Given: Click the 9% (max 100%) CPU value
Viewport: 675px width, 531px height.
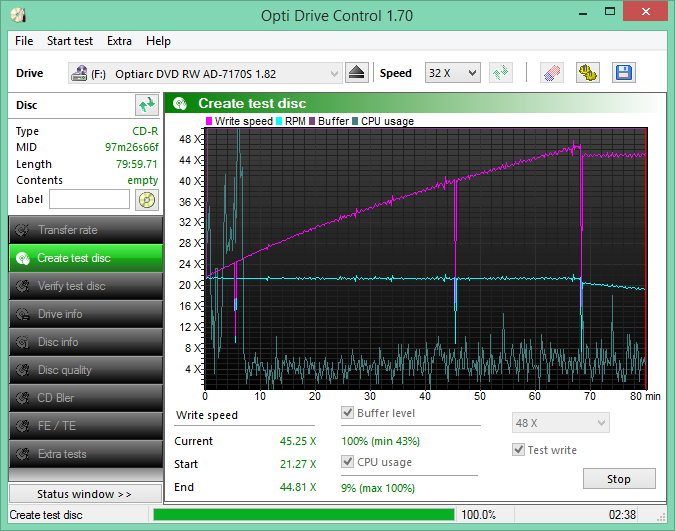Looking at the screenshot, I should tap(378, 488).
